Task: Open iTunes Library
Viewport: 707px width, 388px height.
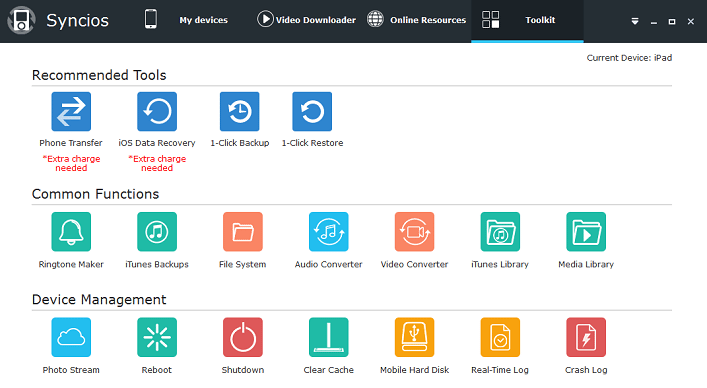Action: tap(500, 232)
